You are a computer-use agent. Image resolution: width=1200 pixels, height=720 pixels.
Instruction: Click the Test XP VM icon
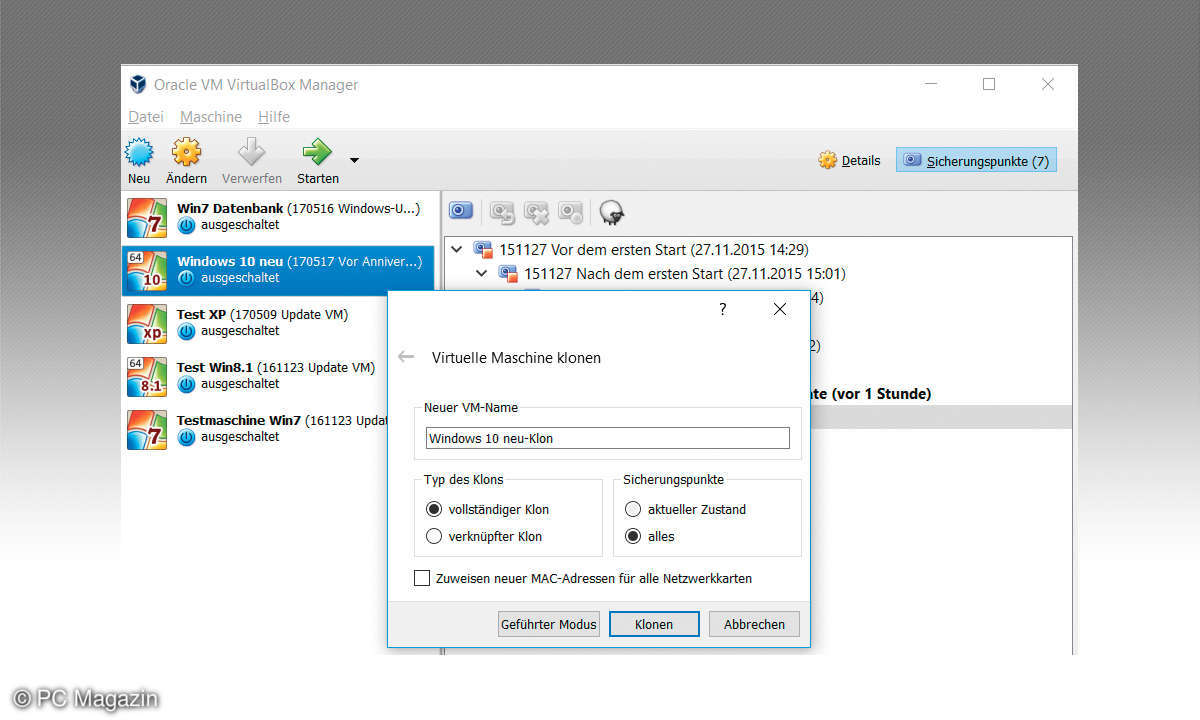(147, 323)
